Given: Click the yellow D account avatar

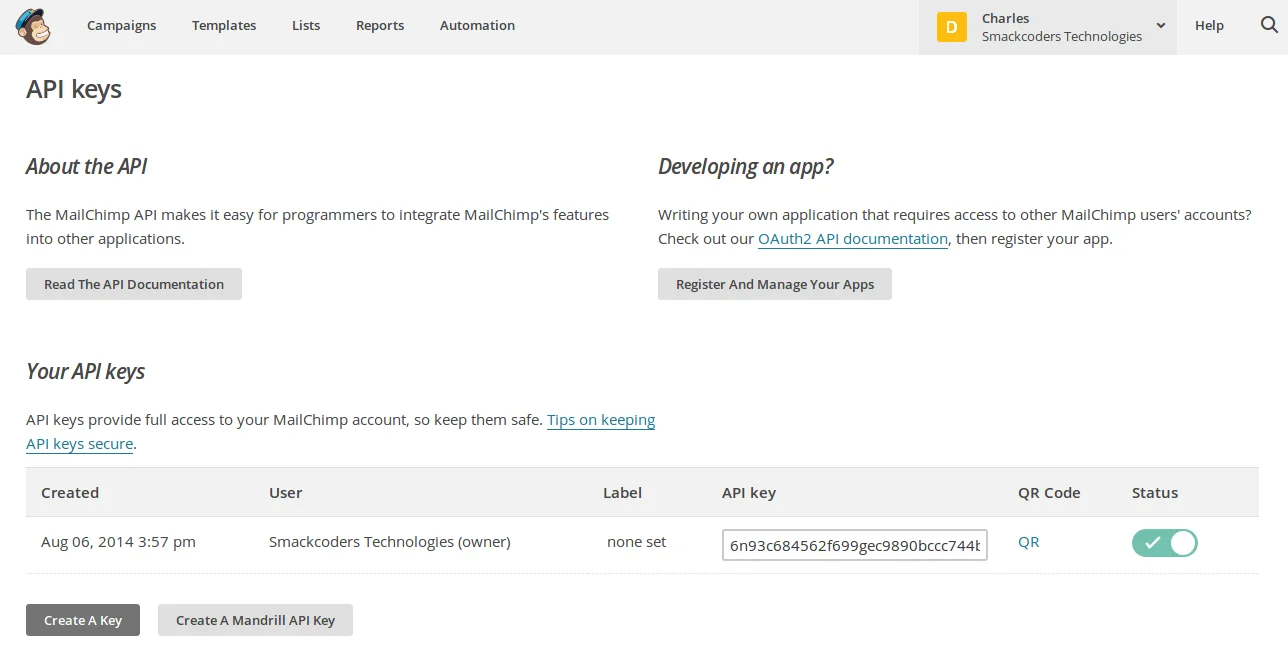Looking at the screenshot, I should 952,27.
